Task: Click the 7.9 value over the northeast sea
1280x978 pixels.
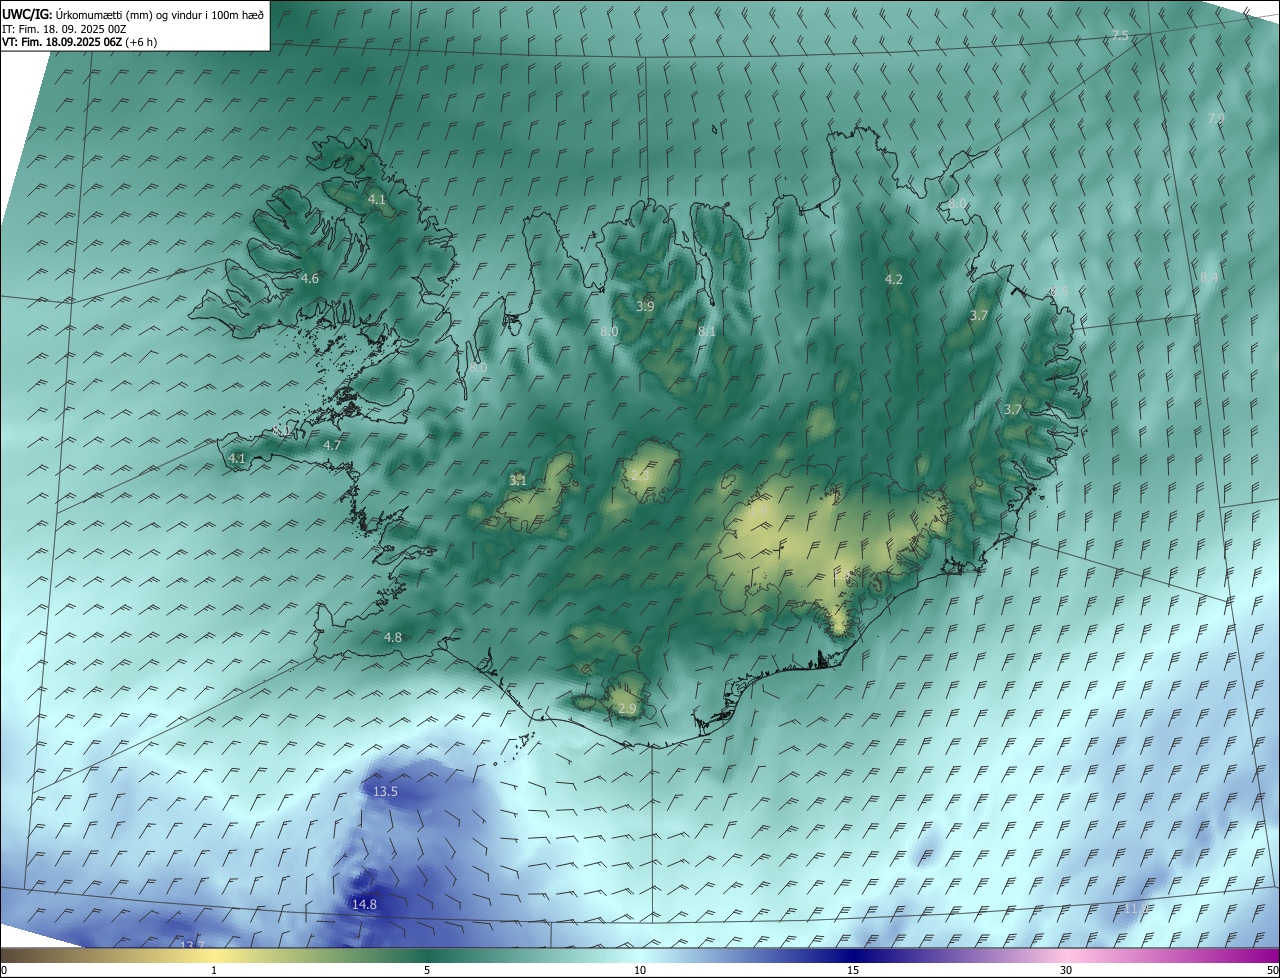Action: [1216, 118]
